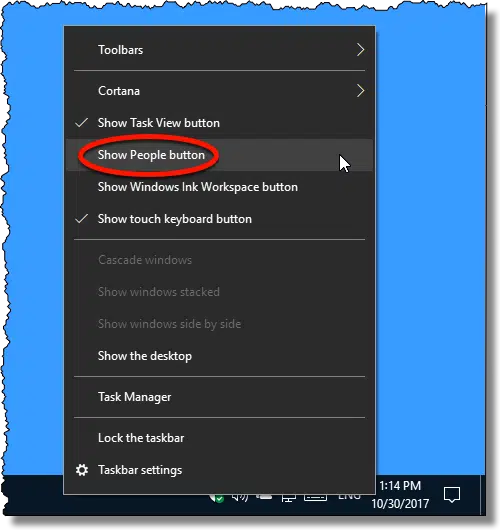This screenshot has width=500, height=530.
Task: Click the volume speaker tray icon
Action: [x=240, y=498]
